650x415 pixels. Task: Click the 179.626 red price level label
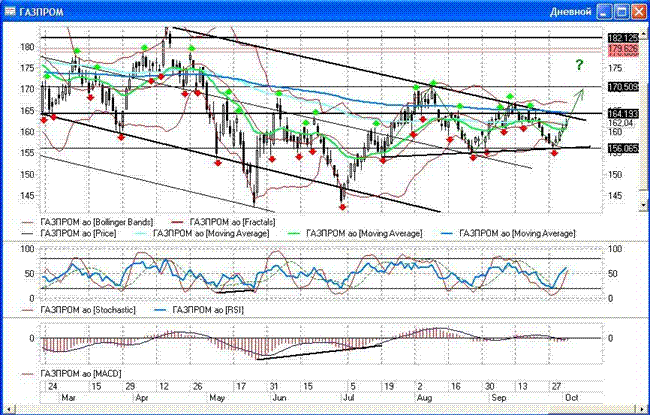(623, 49)
